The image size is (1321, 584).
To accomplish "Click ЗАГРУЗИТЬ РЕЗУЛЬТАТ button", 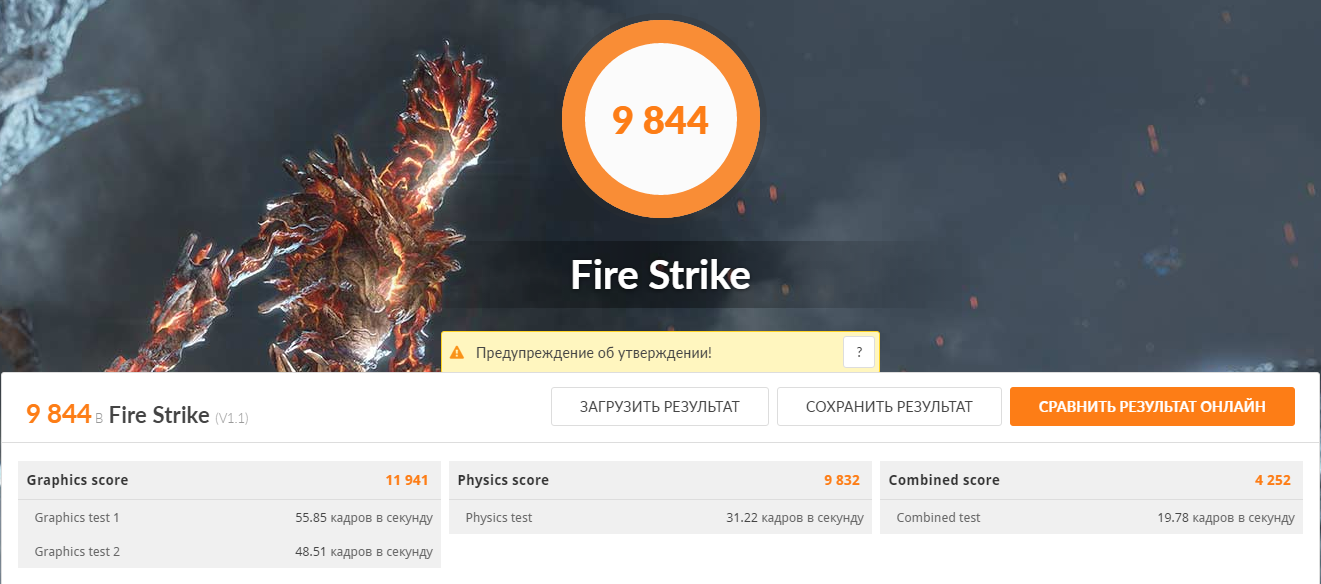I will click(660, 407).
